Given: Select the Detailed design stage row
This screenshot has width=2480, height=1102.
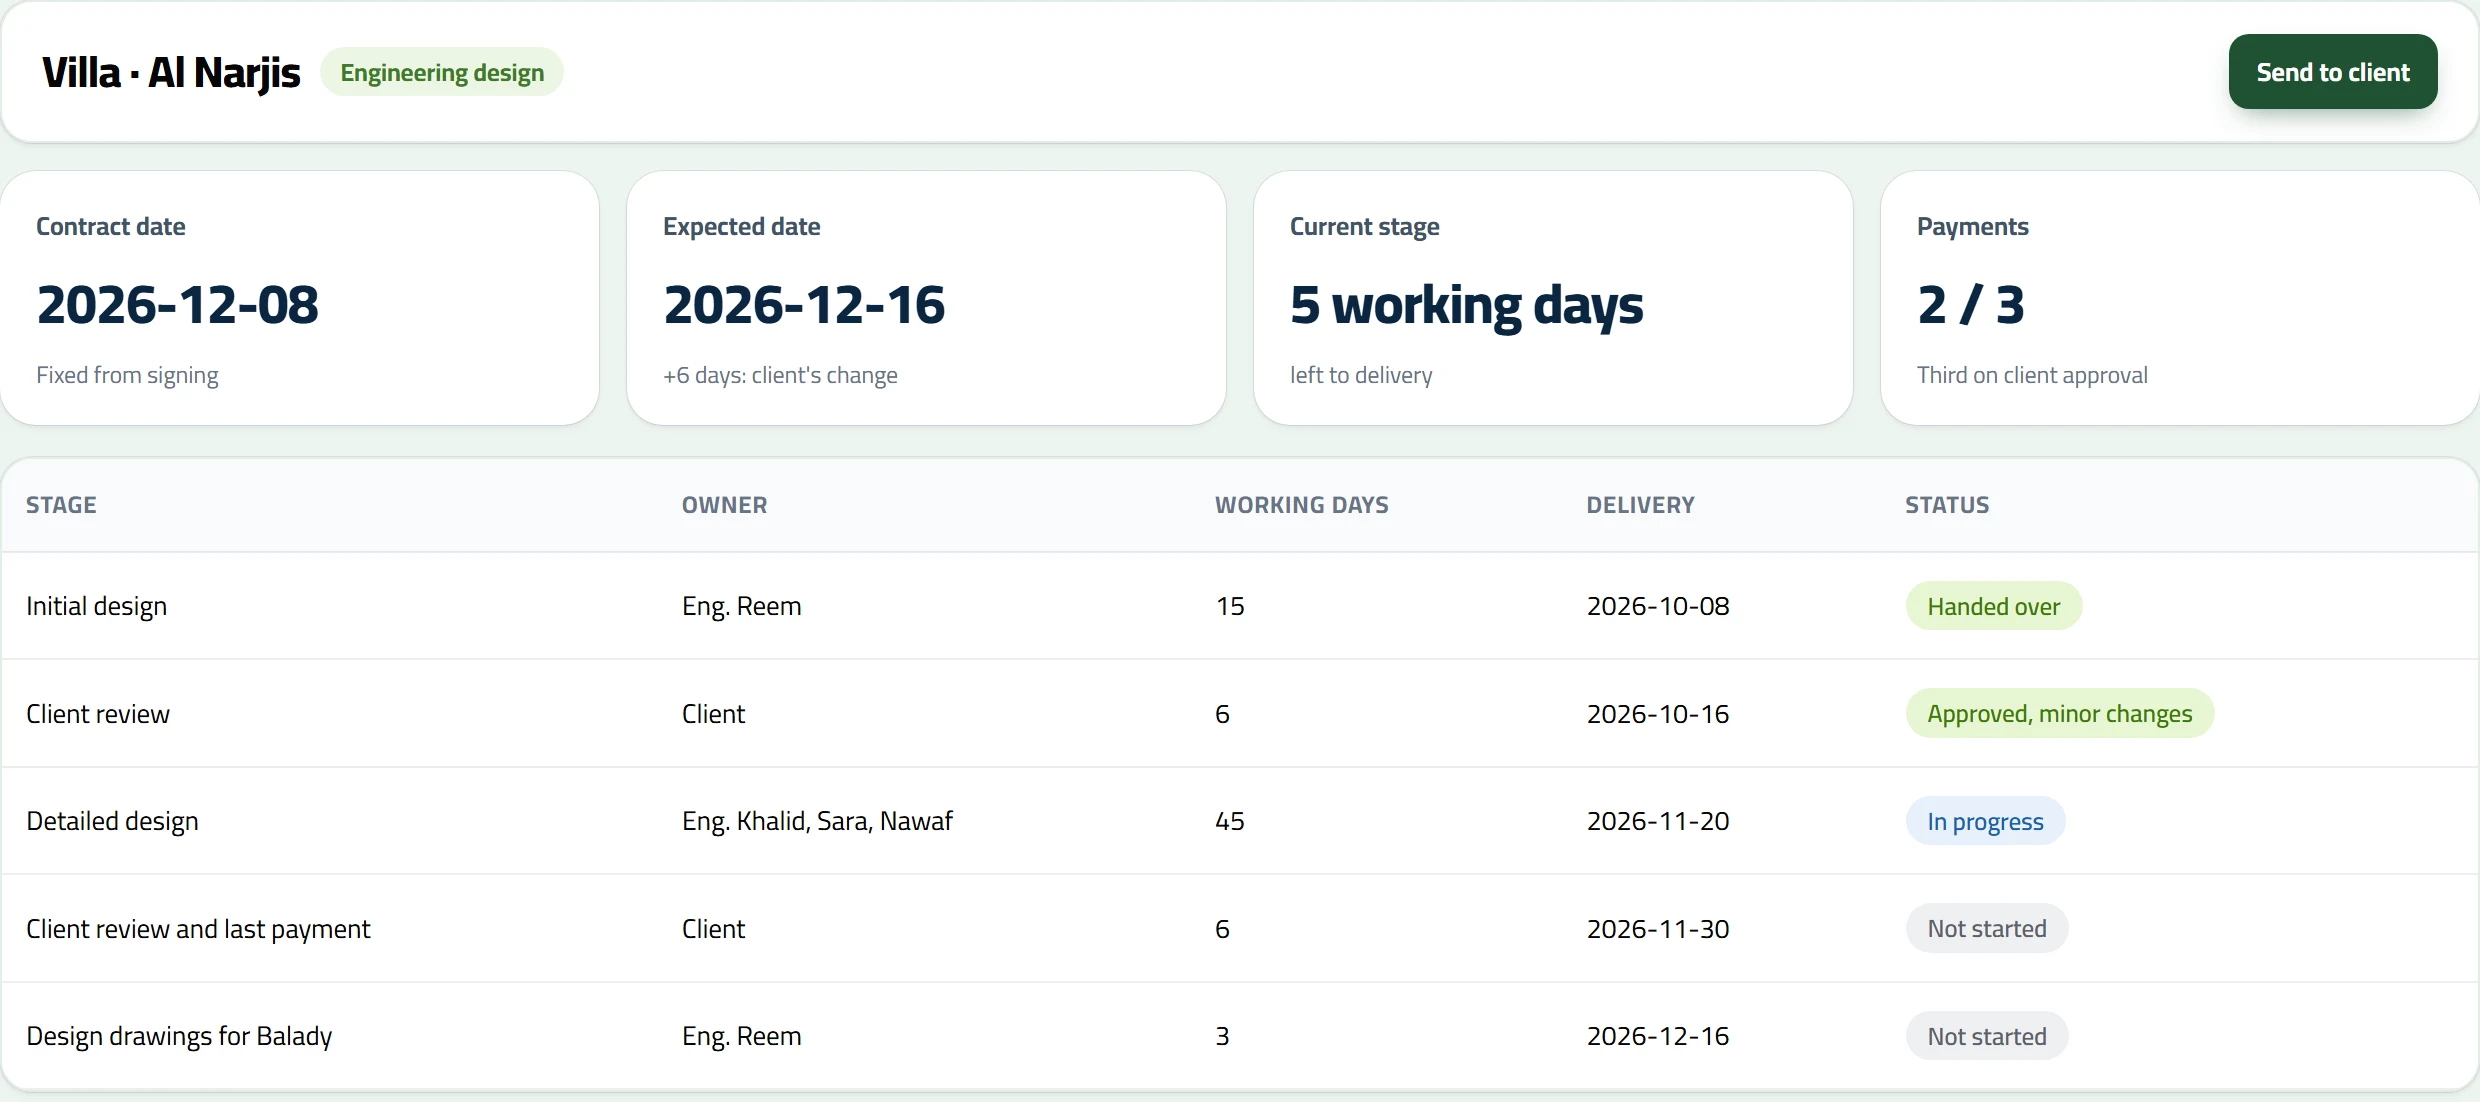Looking at the screenshot, I should 1240,821.
